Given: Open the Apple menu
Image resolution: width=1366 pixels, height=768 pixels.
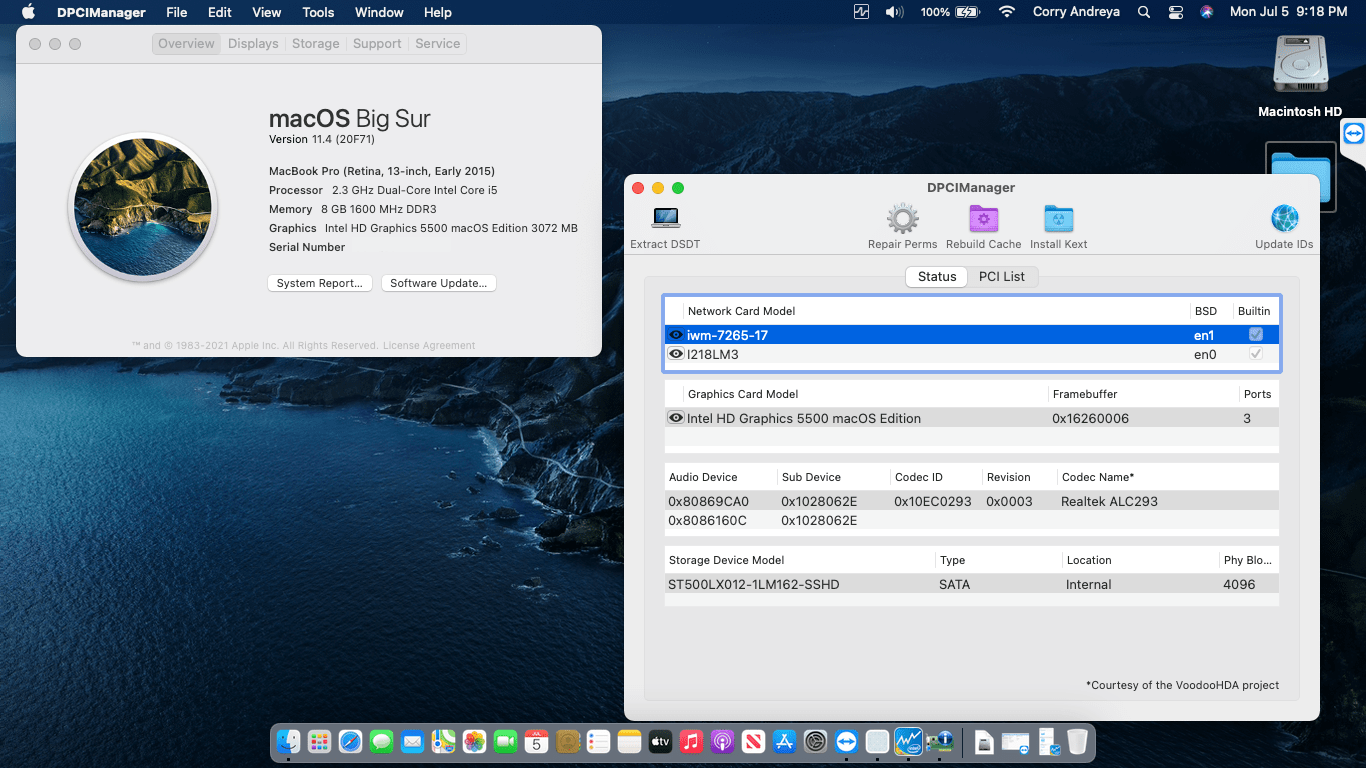Looking at the screenshot, I should [x=28, y=12].
